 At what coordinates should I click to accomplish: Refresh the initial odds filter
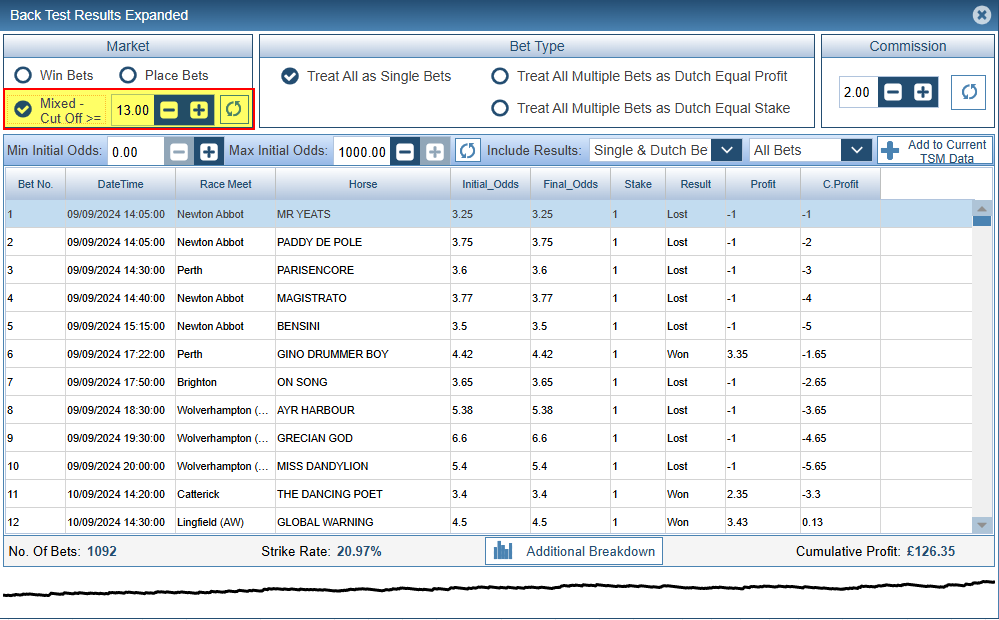467,151
